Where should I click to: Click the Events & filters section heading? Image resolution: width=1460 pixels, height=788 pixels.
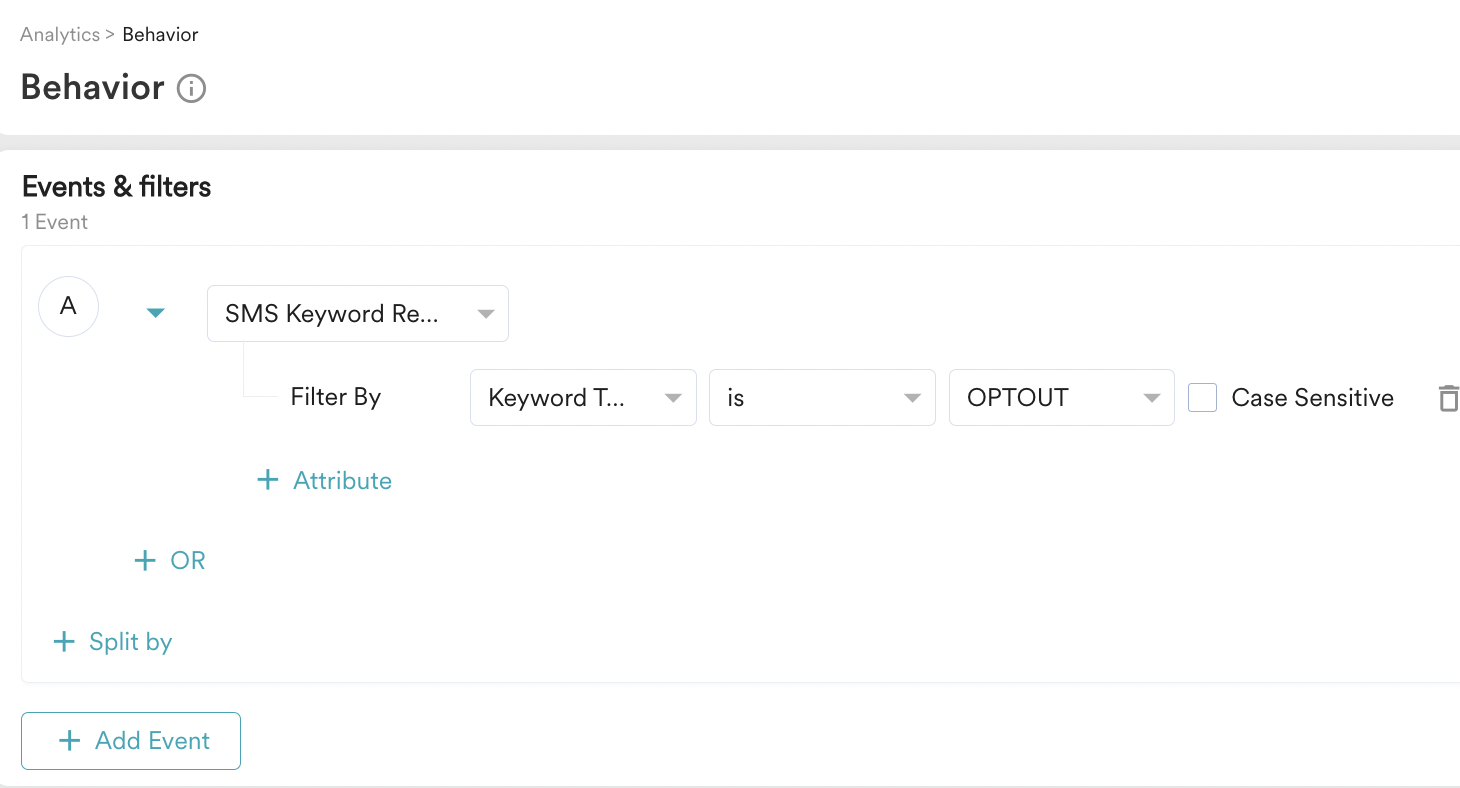point(116,187)
